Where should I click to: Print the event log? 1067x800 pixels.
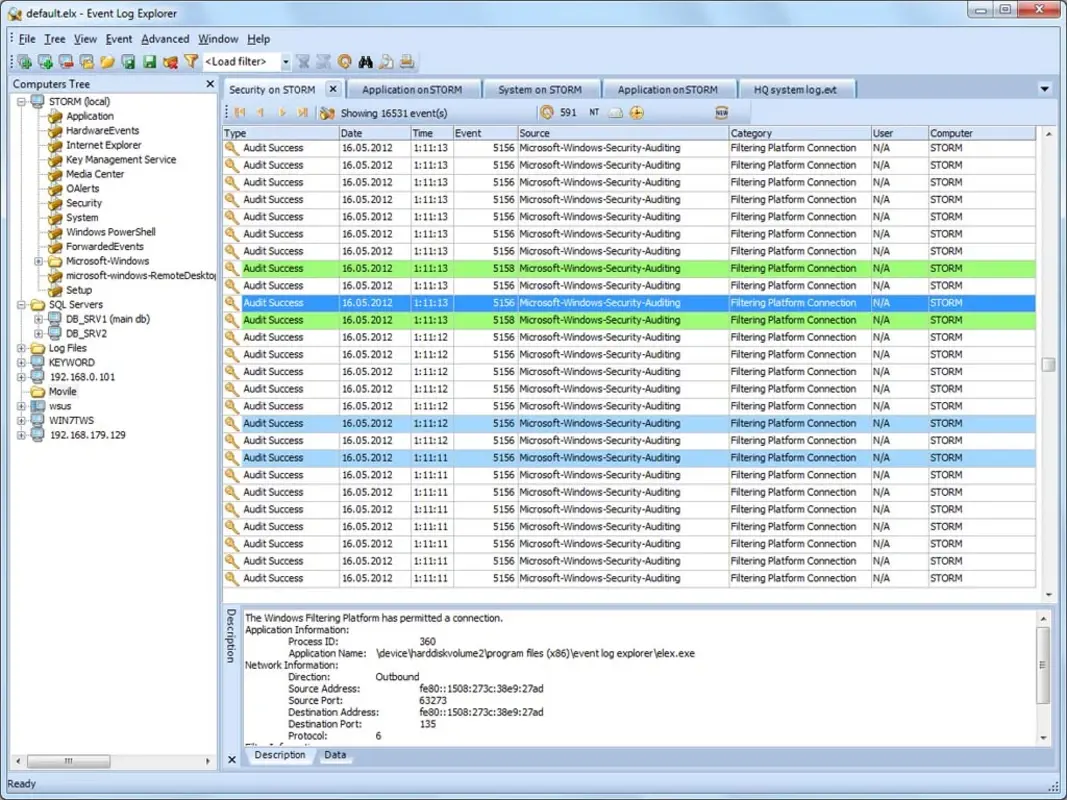pyautogui.click(x=409, y=61)
